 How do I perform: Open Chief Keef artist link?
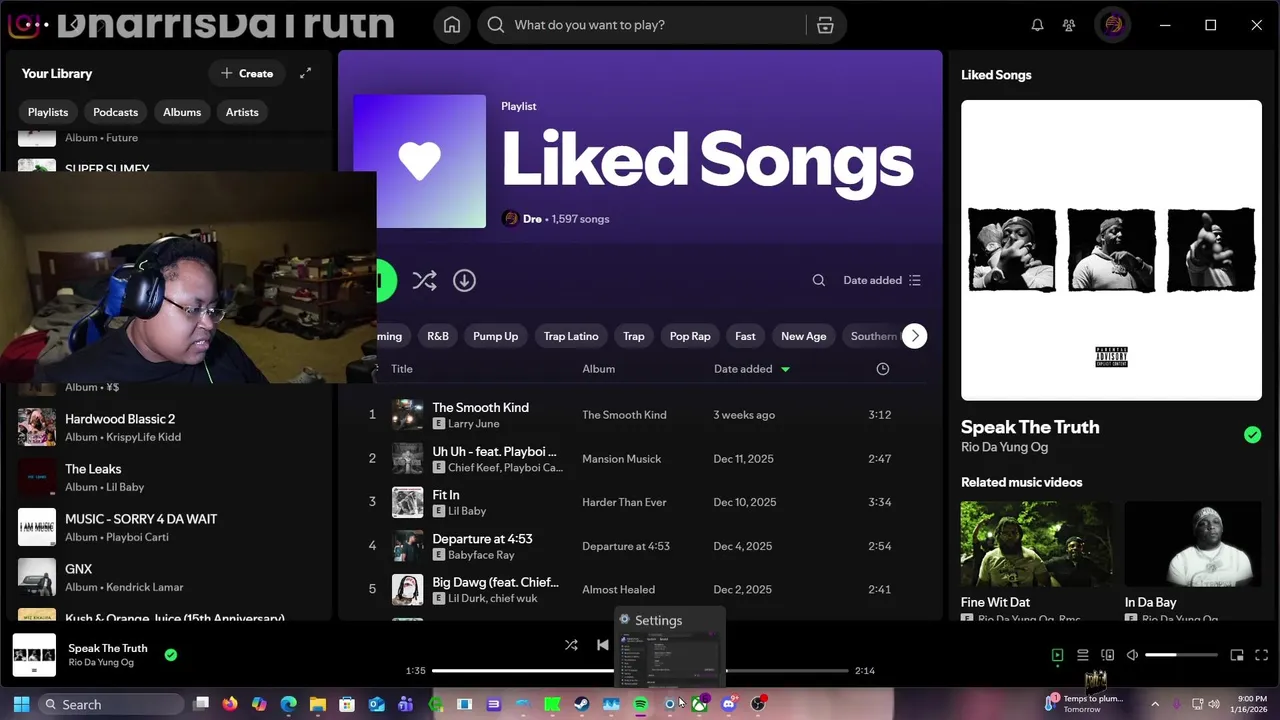pos(474,467)
